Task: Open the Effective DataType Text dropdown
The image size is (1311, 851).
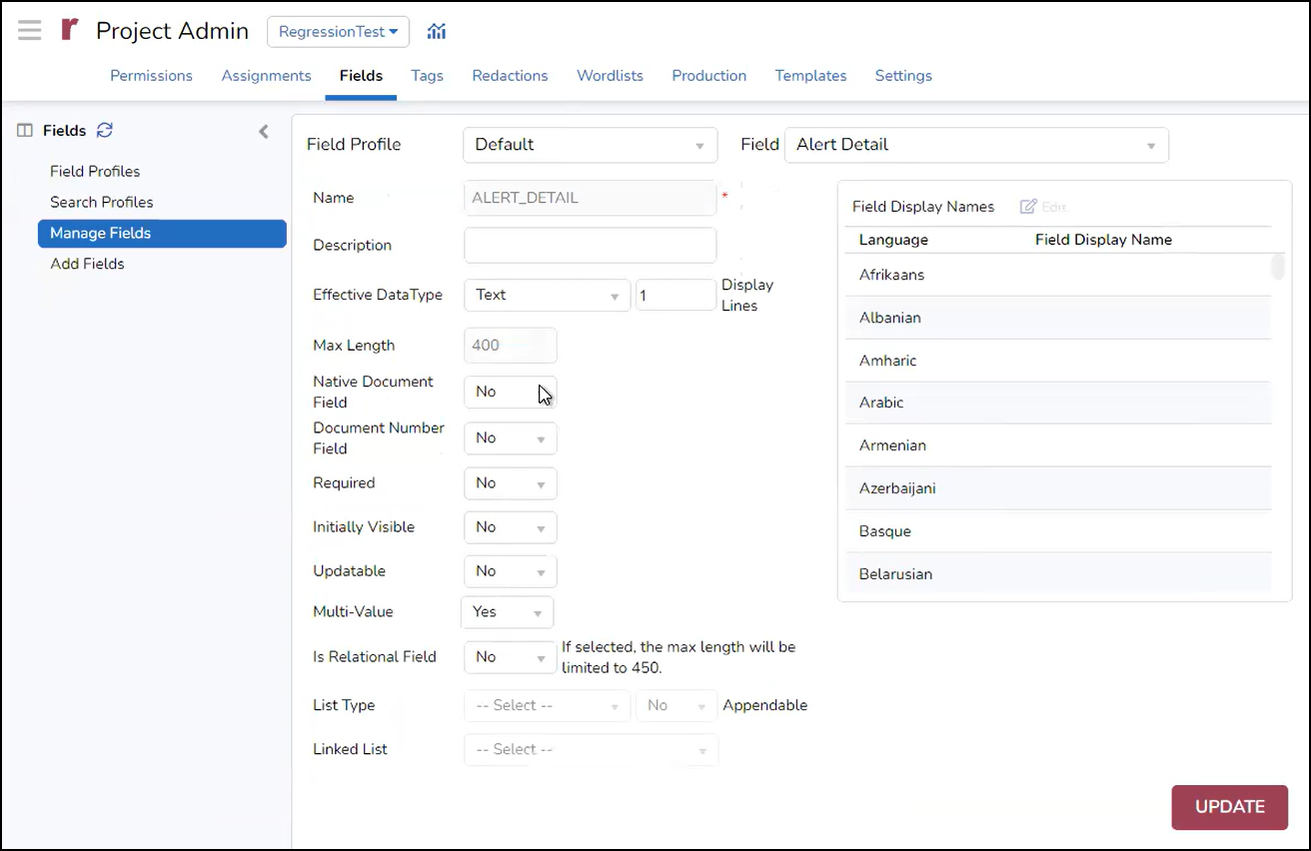Action: click(547, 295)
